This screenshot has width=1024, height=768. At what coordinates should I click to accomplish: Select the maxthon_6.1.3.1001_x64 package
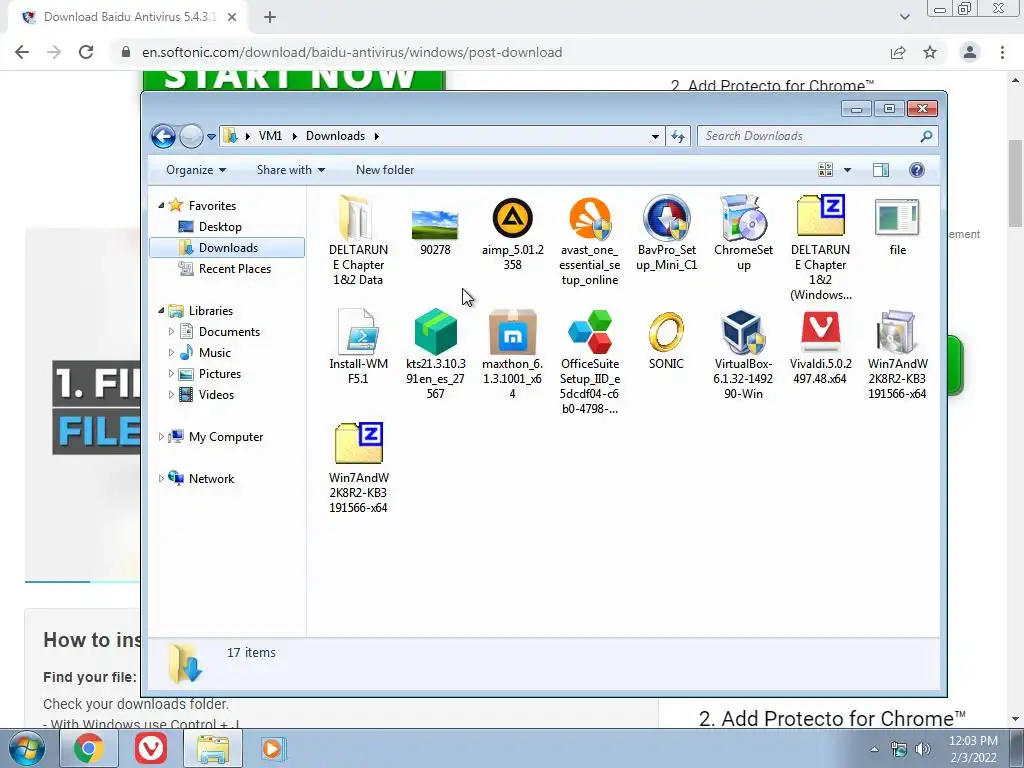click(x=512, y=354)
